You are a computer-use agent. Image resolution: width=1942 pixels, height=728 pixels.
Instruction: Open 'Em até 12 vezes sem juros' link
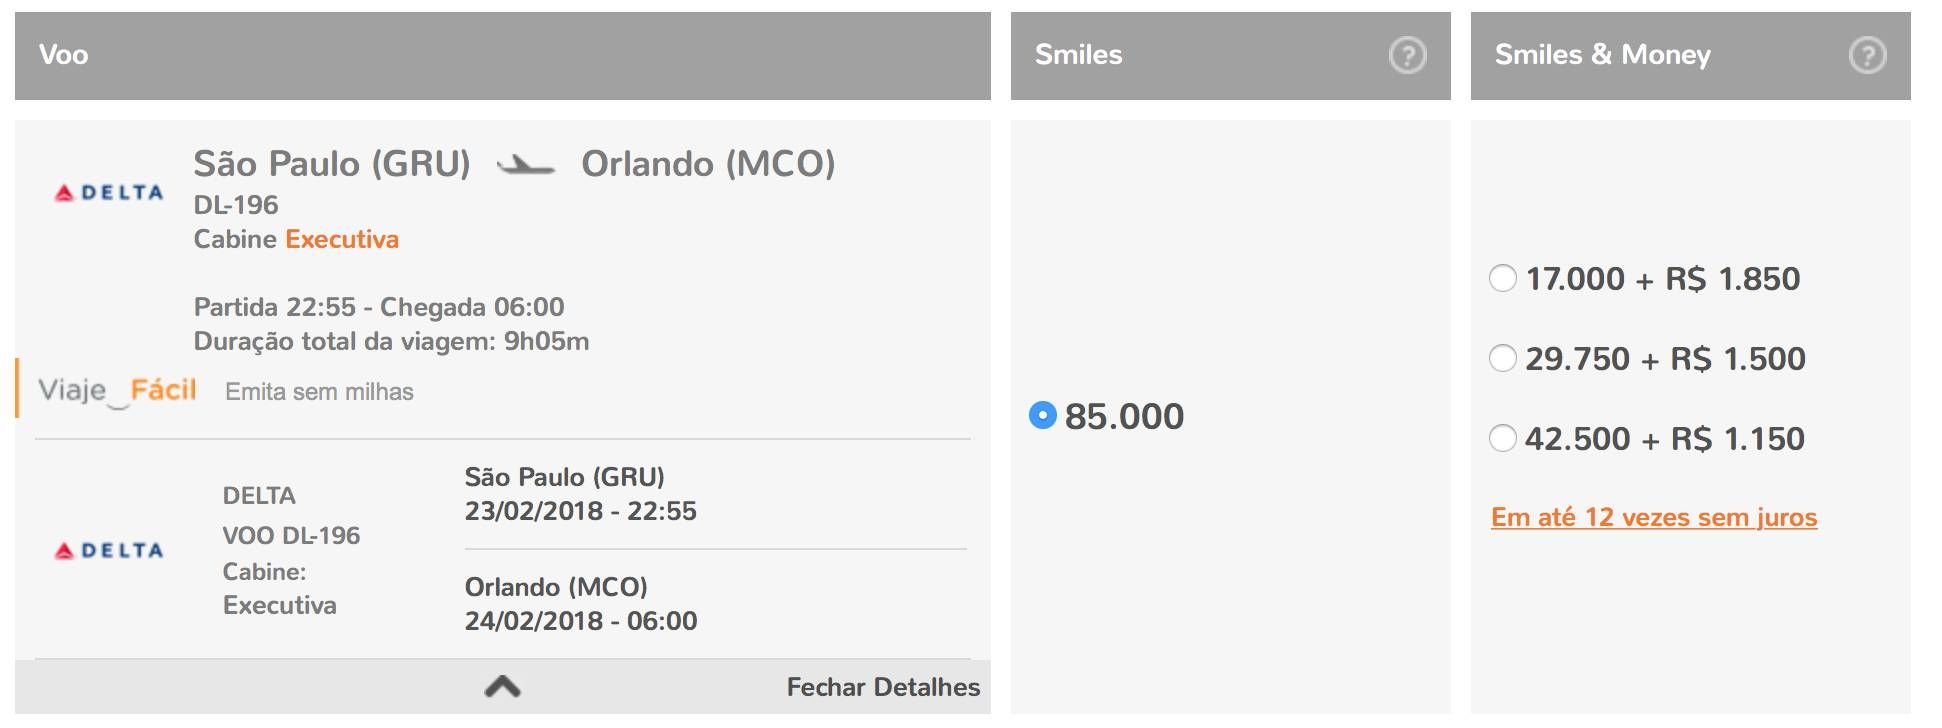[x=1654, y=517]
